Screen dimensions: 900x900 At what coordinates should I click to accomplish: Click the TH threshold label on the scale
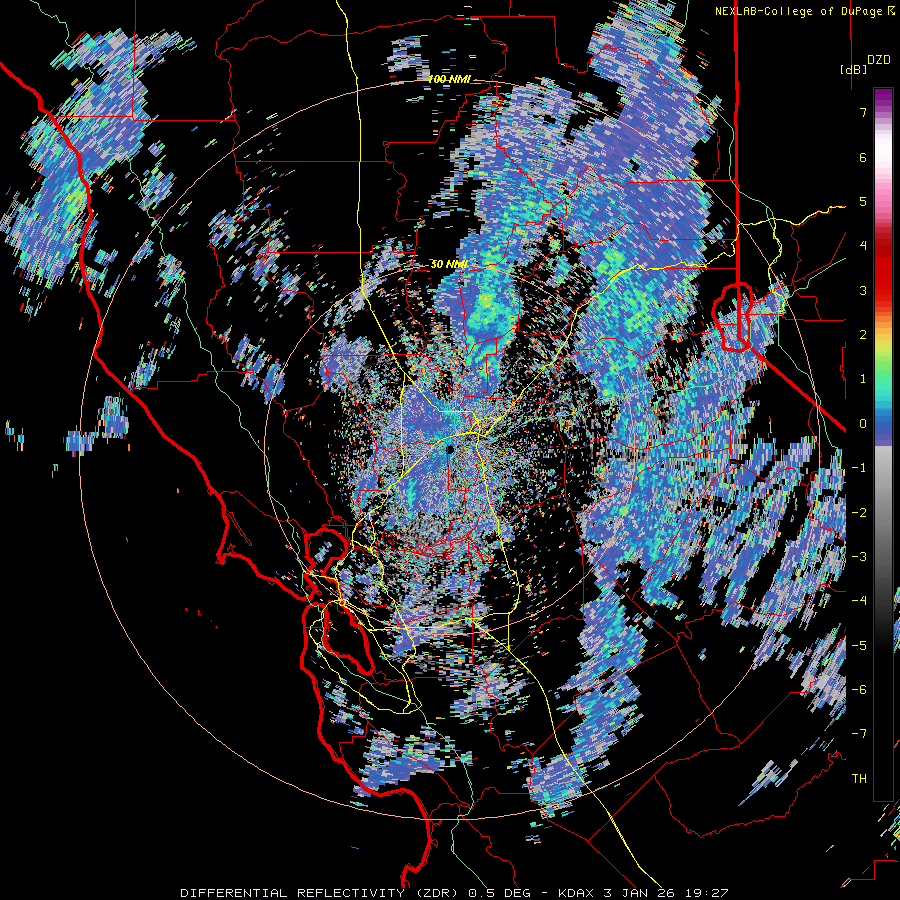click(859, 778)
